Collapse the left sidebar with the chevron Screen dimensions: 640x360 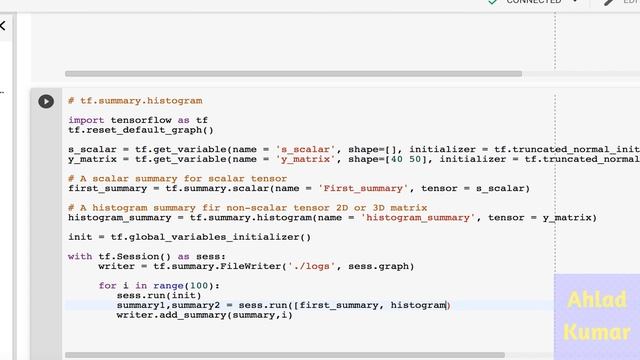pos(2,26)
